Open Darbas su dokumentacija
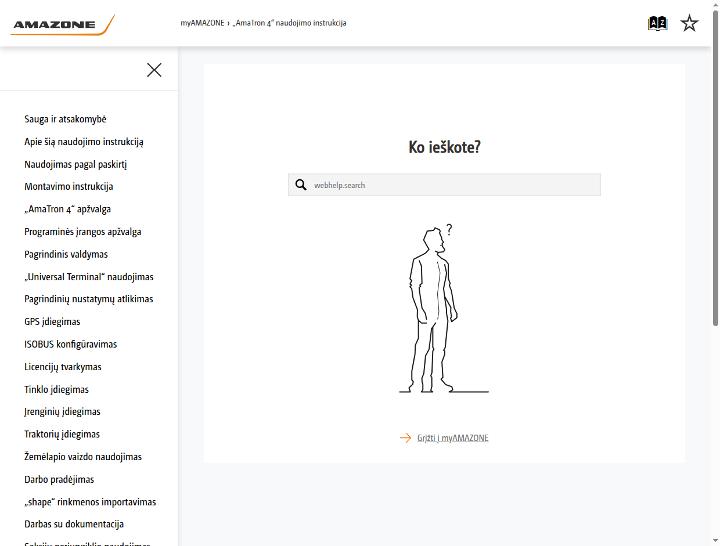Screen dimensions: 720x546 click(74, 524)
